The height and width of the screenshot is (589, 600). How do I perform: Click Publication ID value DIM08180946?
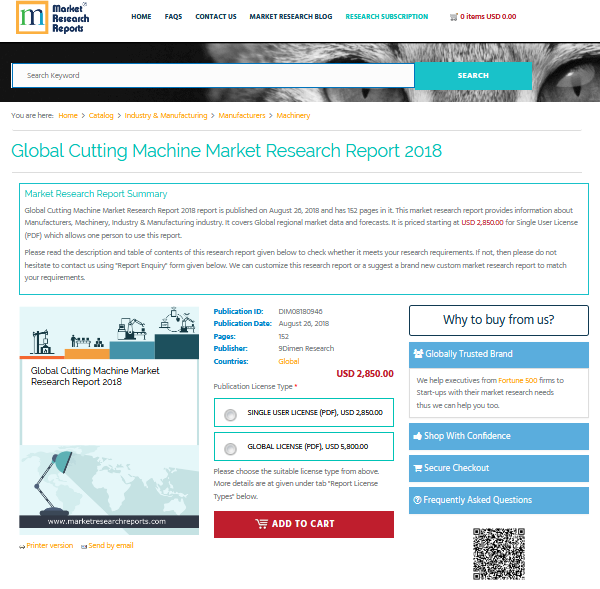pyautogui.click(x=300, y=312)
